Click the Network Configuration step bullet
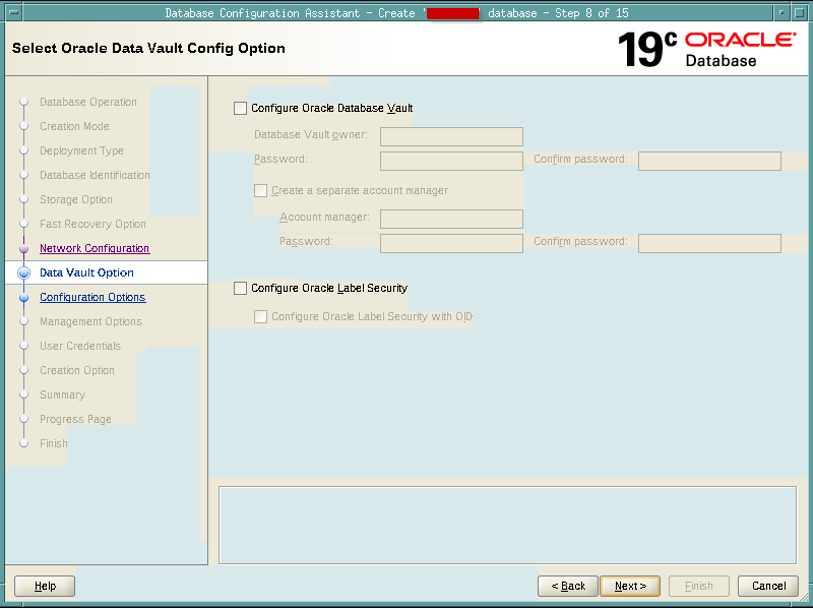 click(24, 248)
